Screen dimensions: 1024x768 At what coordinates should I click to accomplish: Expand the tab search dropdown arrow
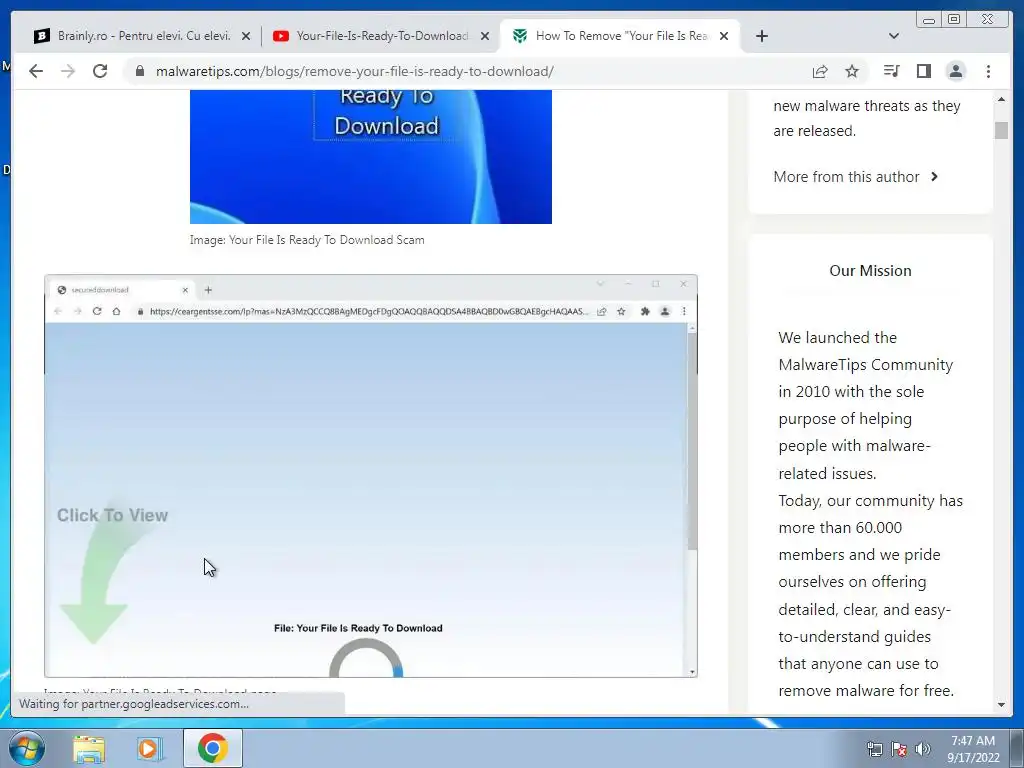[894, 36]
